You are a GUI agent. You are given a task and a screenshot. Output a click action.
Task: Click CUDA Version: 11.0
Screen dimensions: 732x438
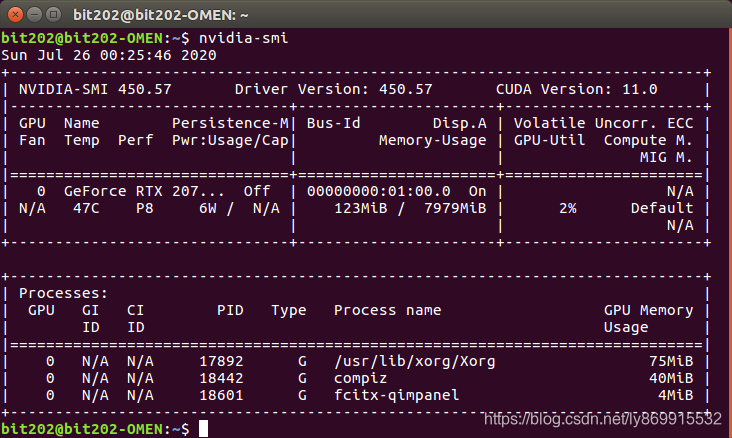coord(577,89)
